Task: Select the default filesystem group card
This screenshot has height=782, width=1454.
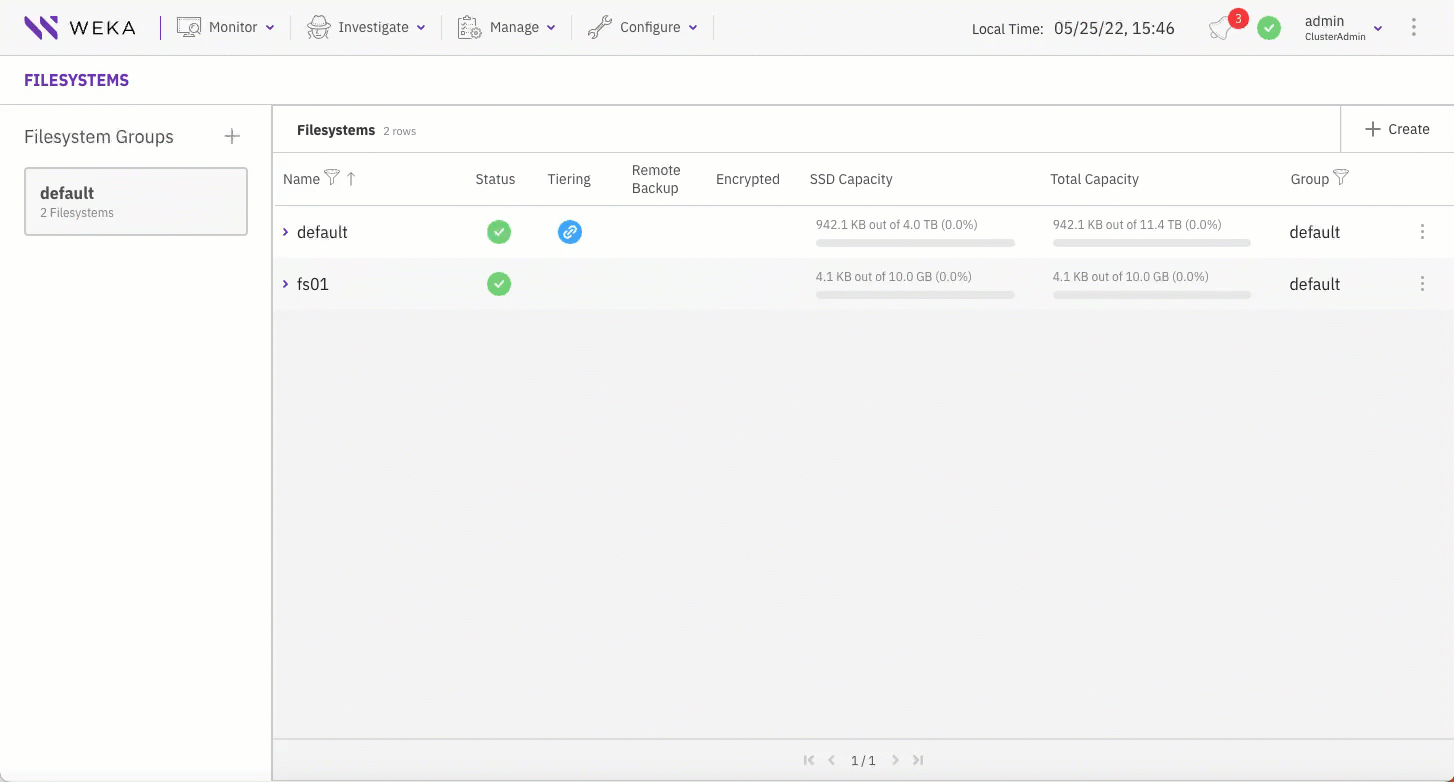Action: [x=136, y=201]
